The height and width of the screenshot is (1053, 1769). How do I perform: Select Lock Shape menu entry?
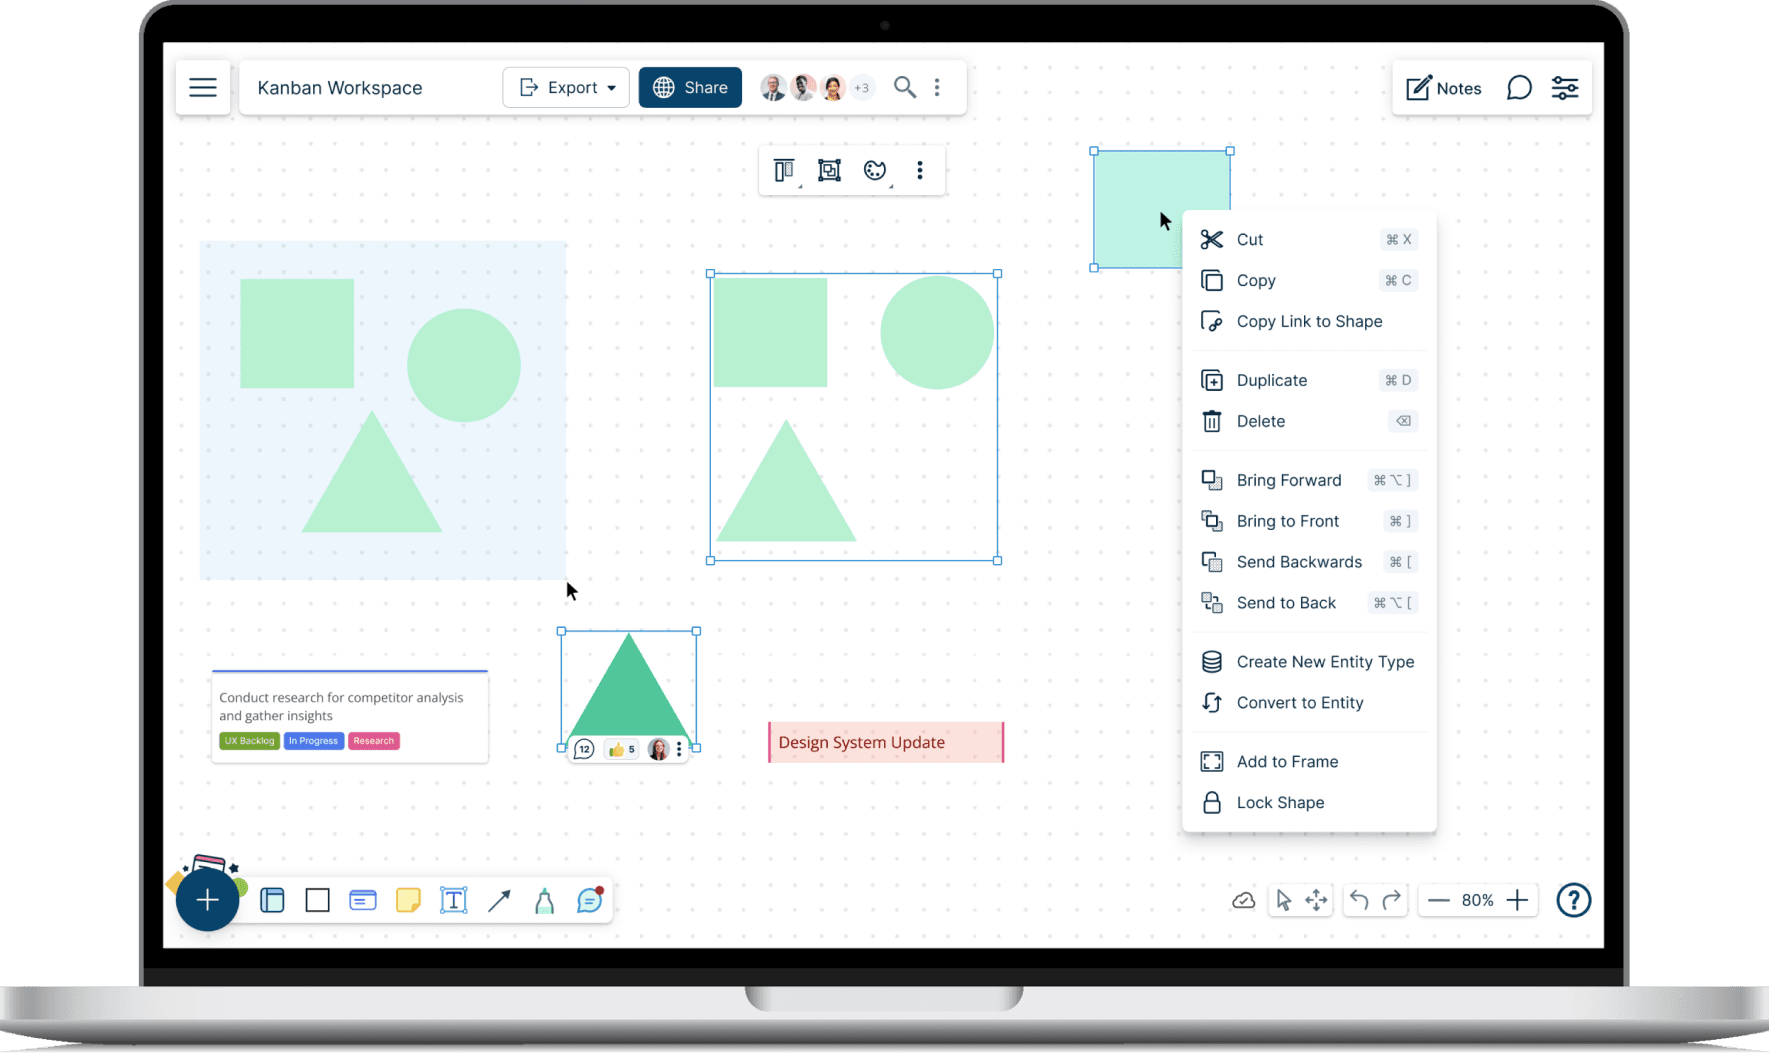[1279, 802]
